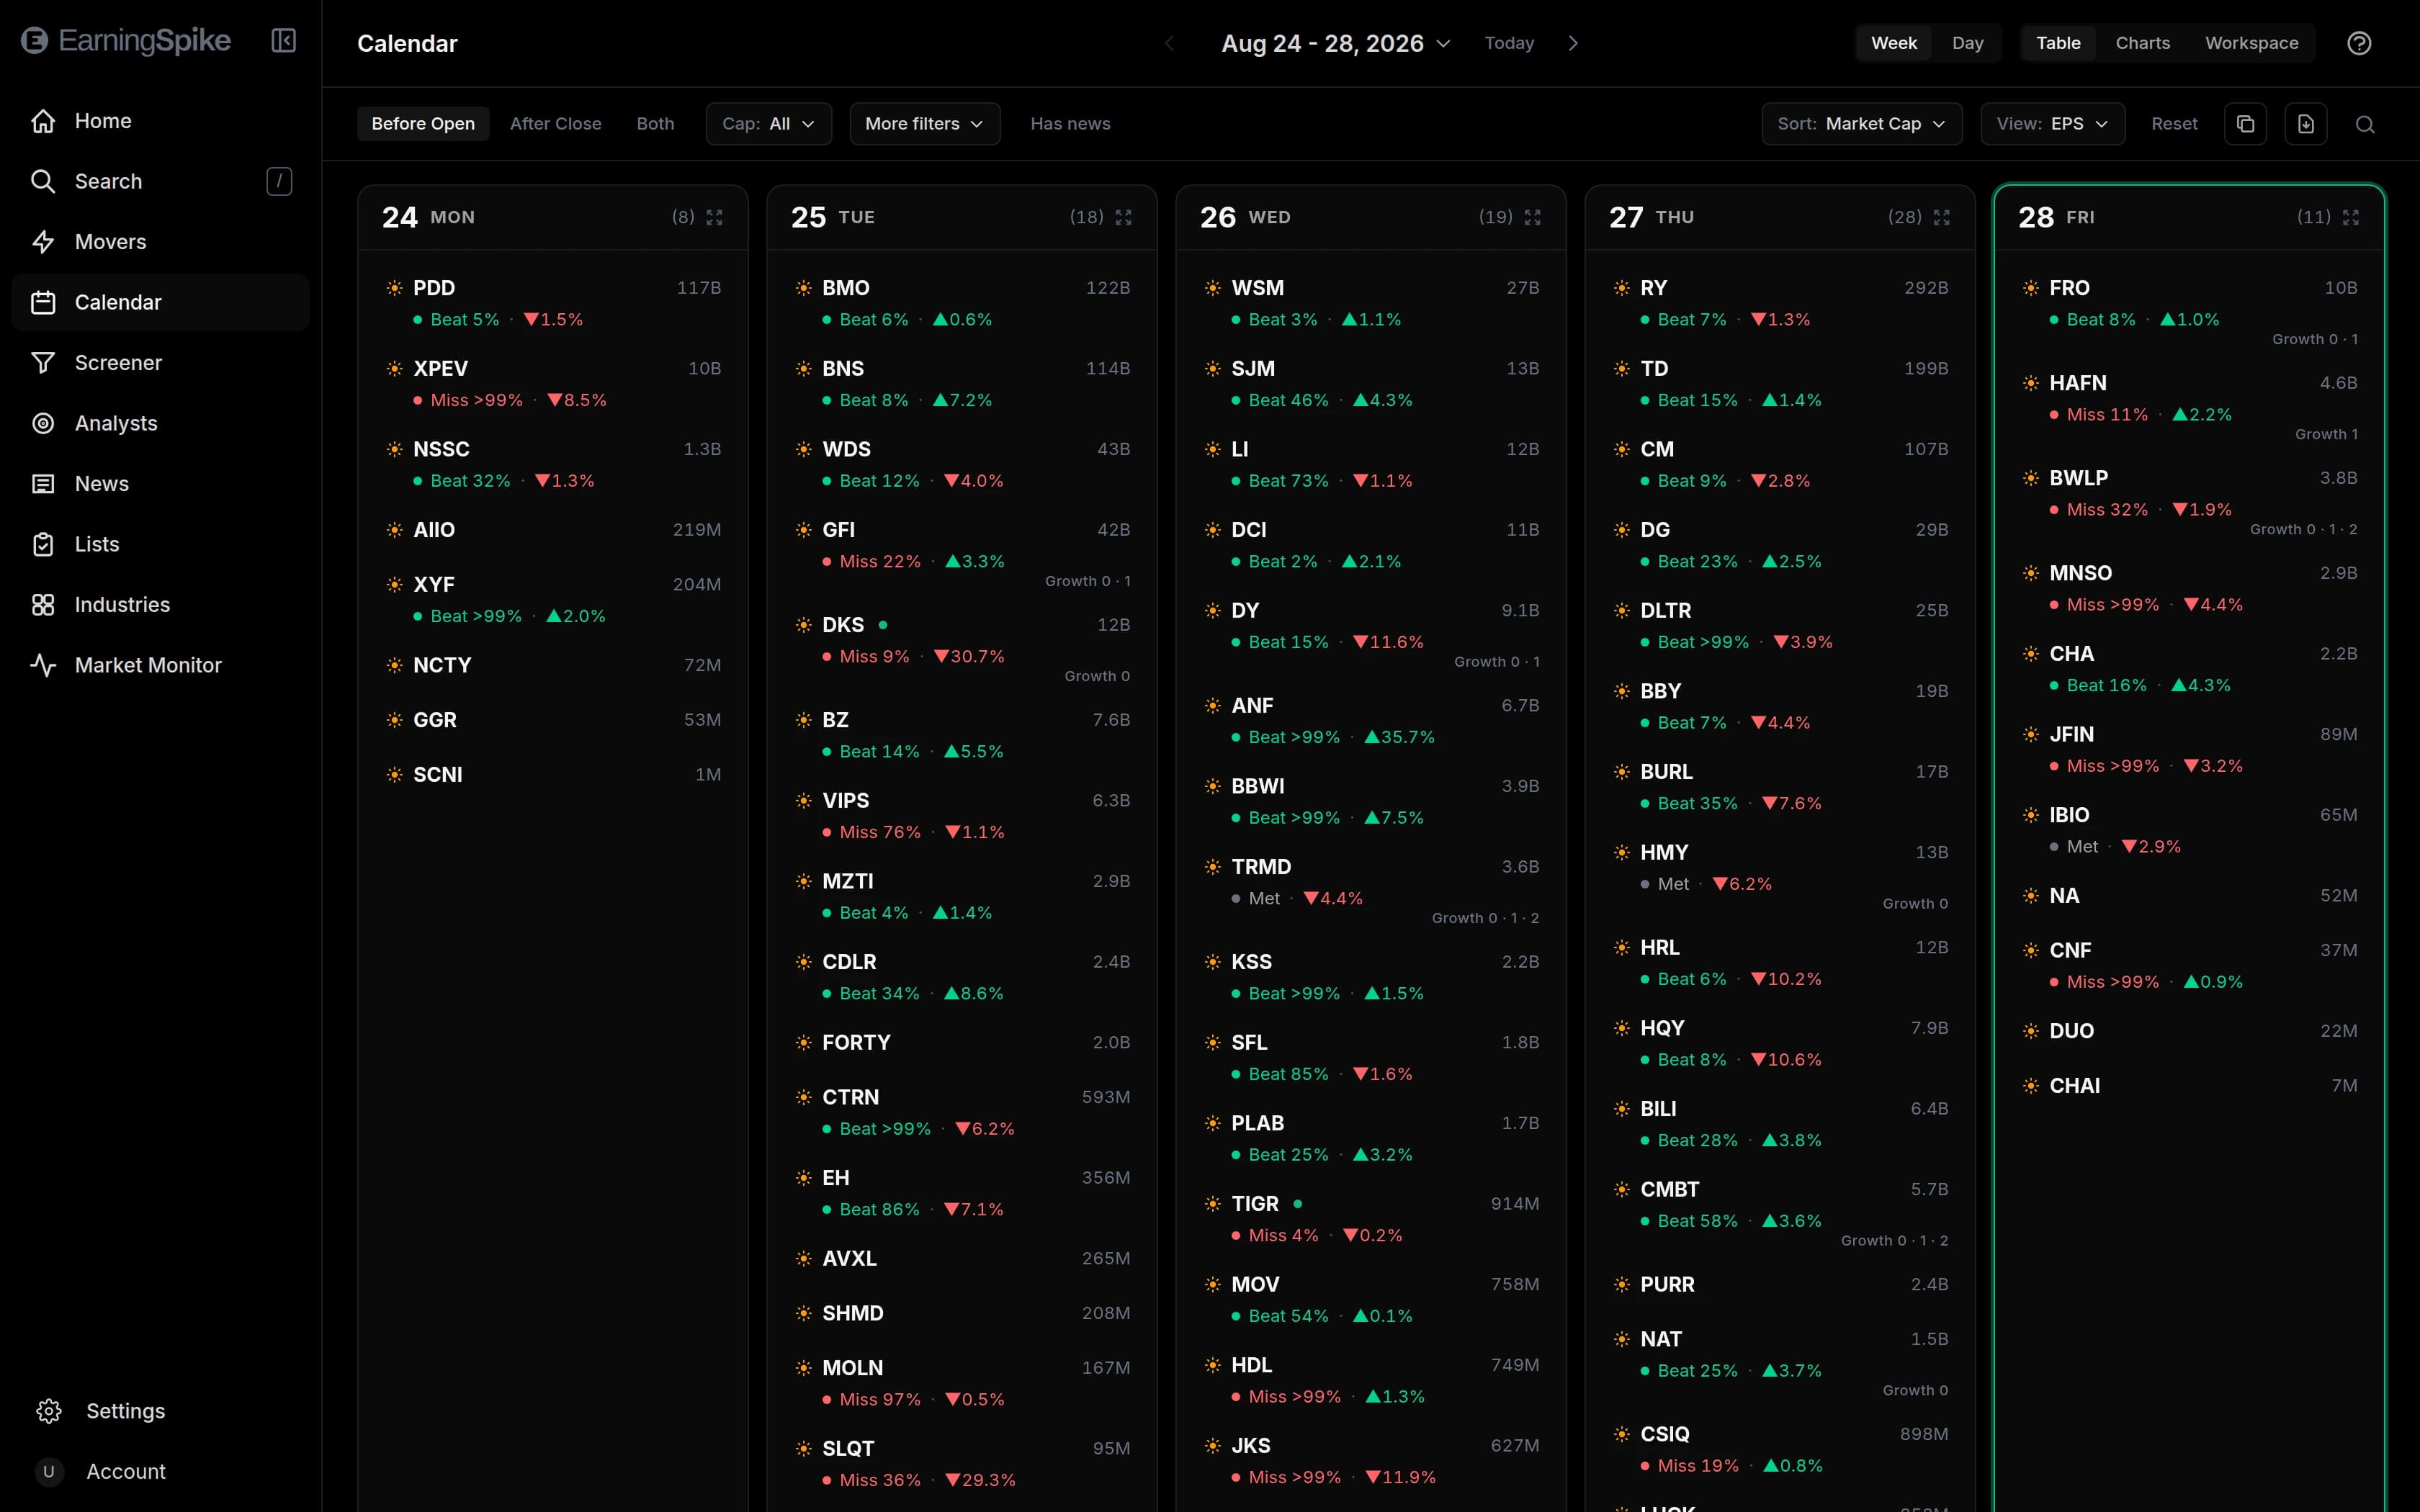Open the RY ticker on Thursday
Image resolution: width=2420 pixels, height=1512 pixels.
[x=1653, y=288]
